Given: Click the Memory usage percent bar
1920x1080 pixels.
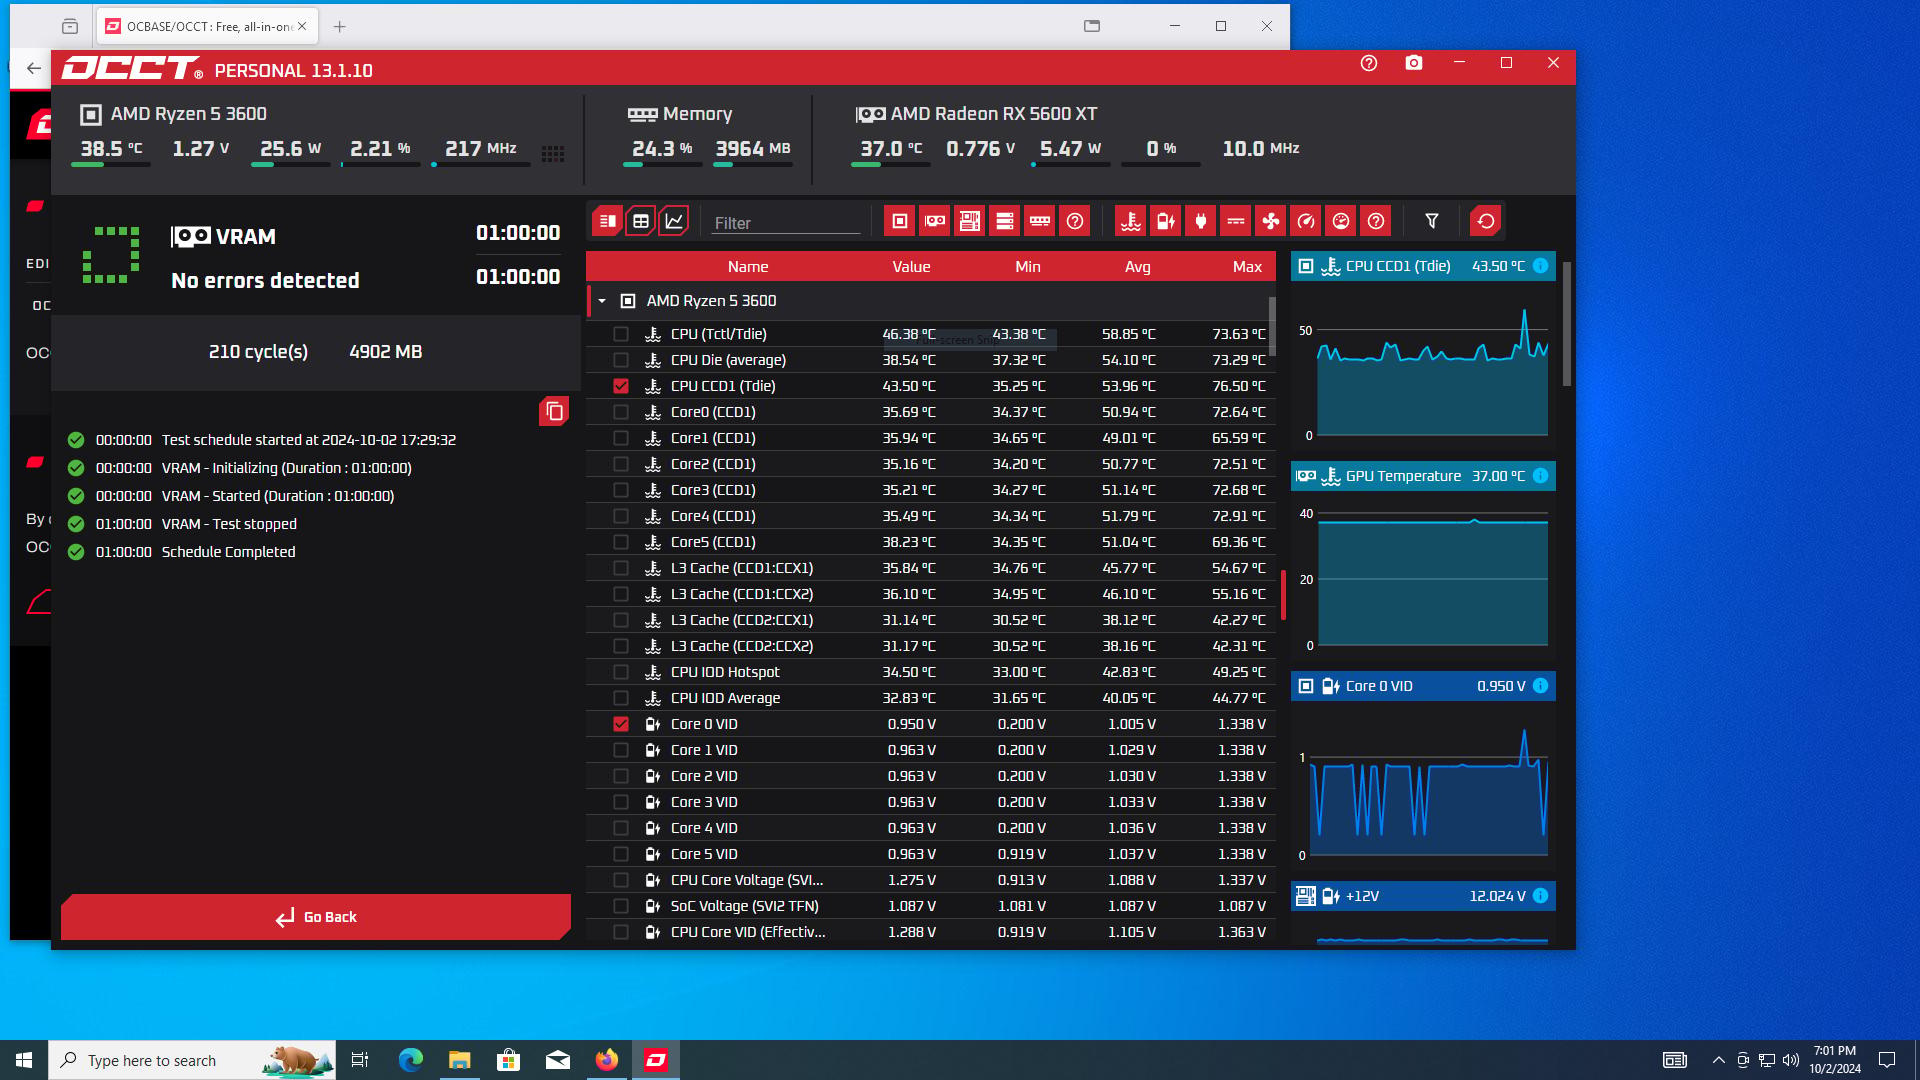Looking at the screenshot, I should click(663, 165).
